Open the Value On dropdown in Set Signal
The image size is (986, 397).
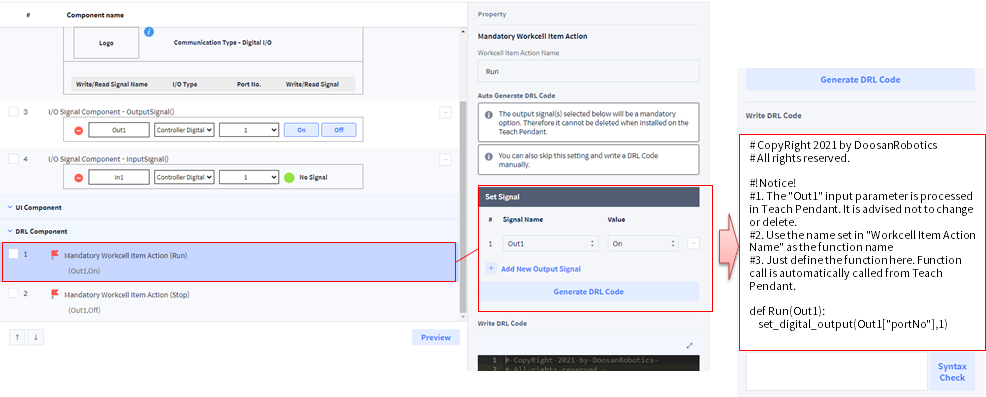point(643,243)
